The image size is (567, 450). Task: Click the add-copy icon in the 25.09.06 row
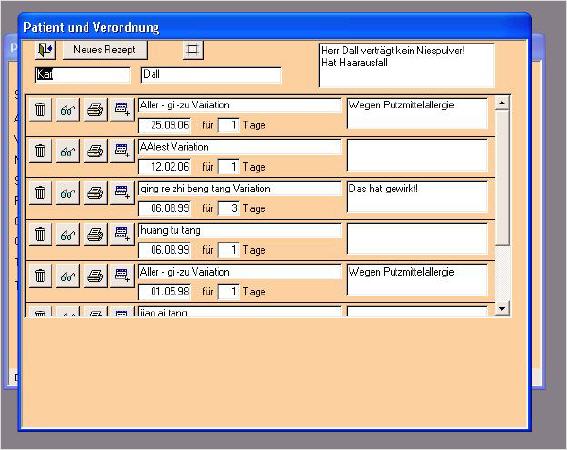(122, 110)
